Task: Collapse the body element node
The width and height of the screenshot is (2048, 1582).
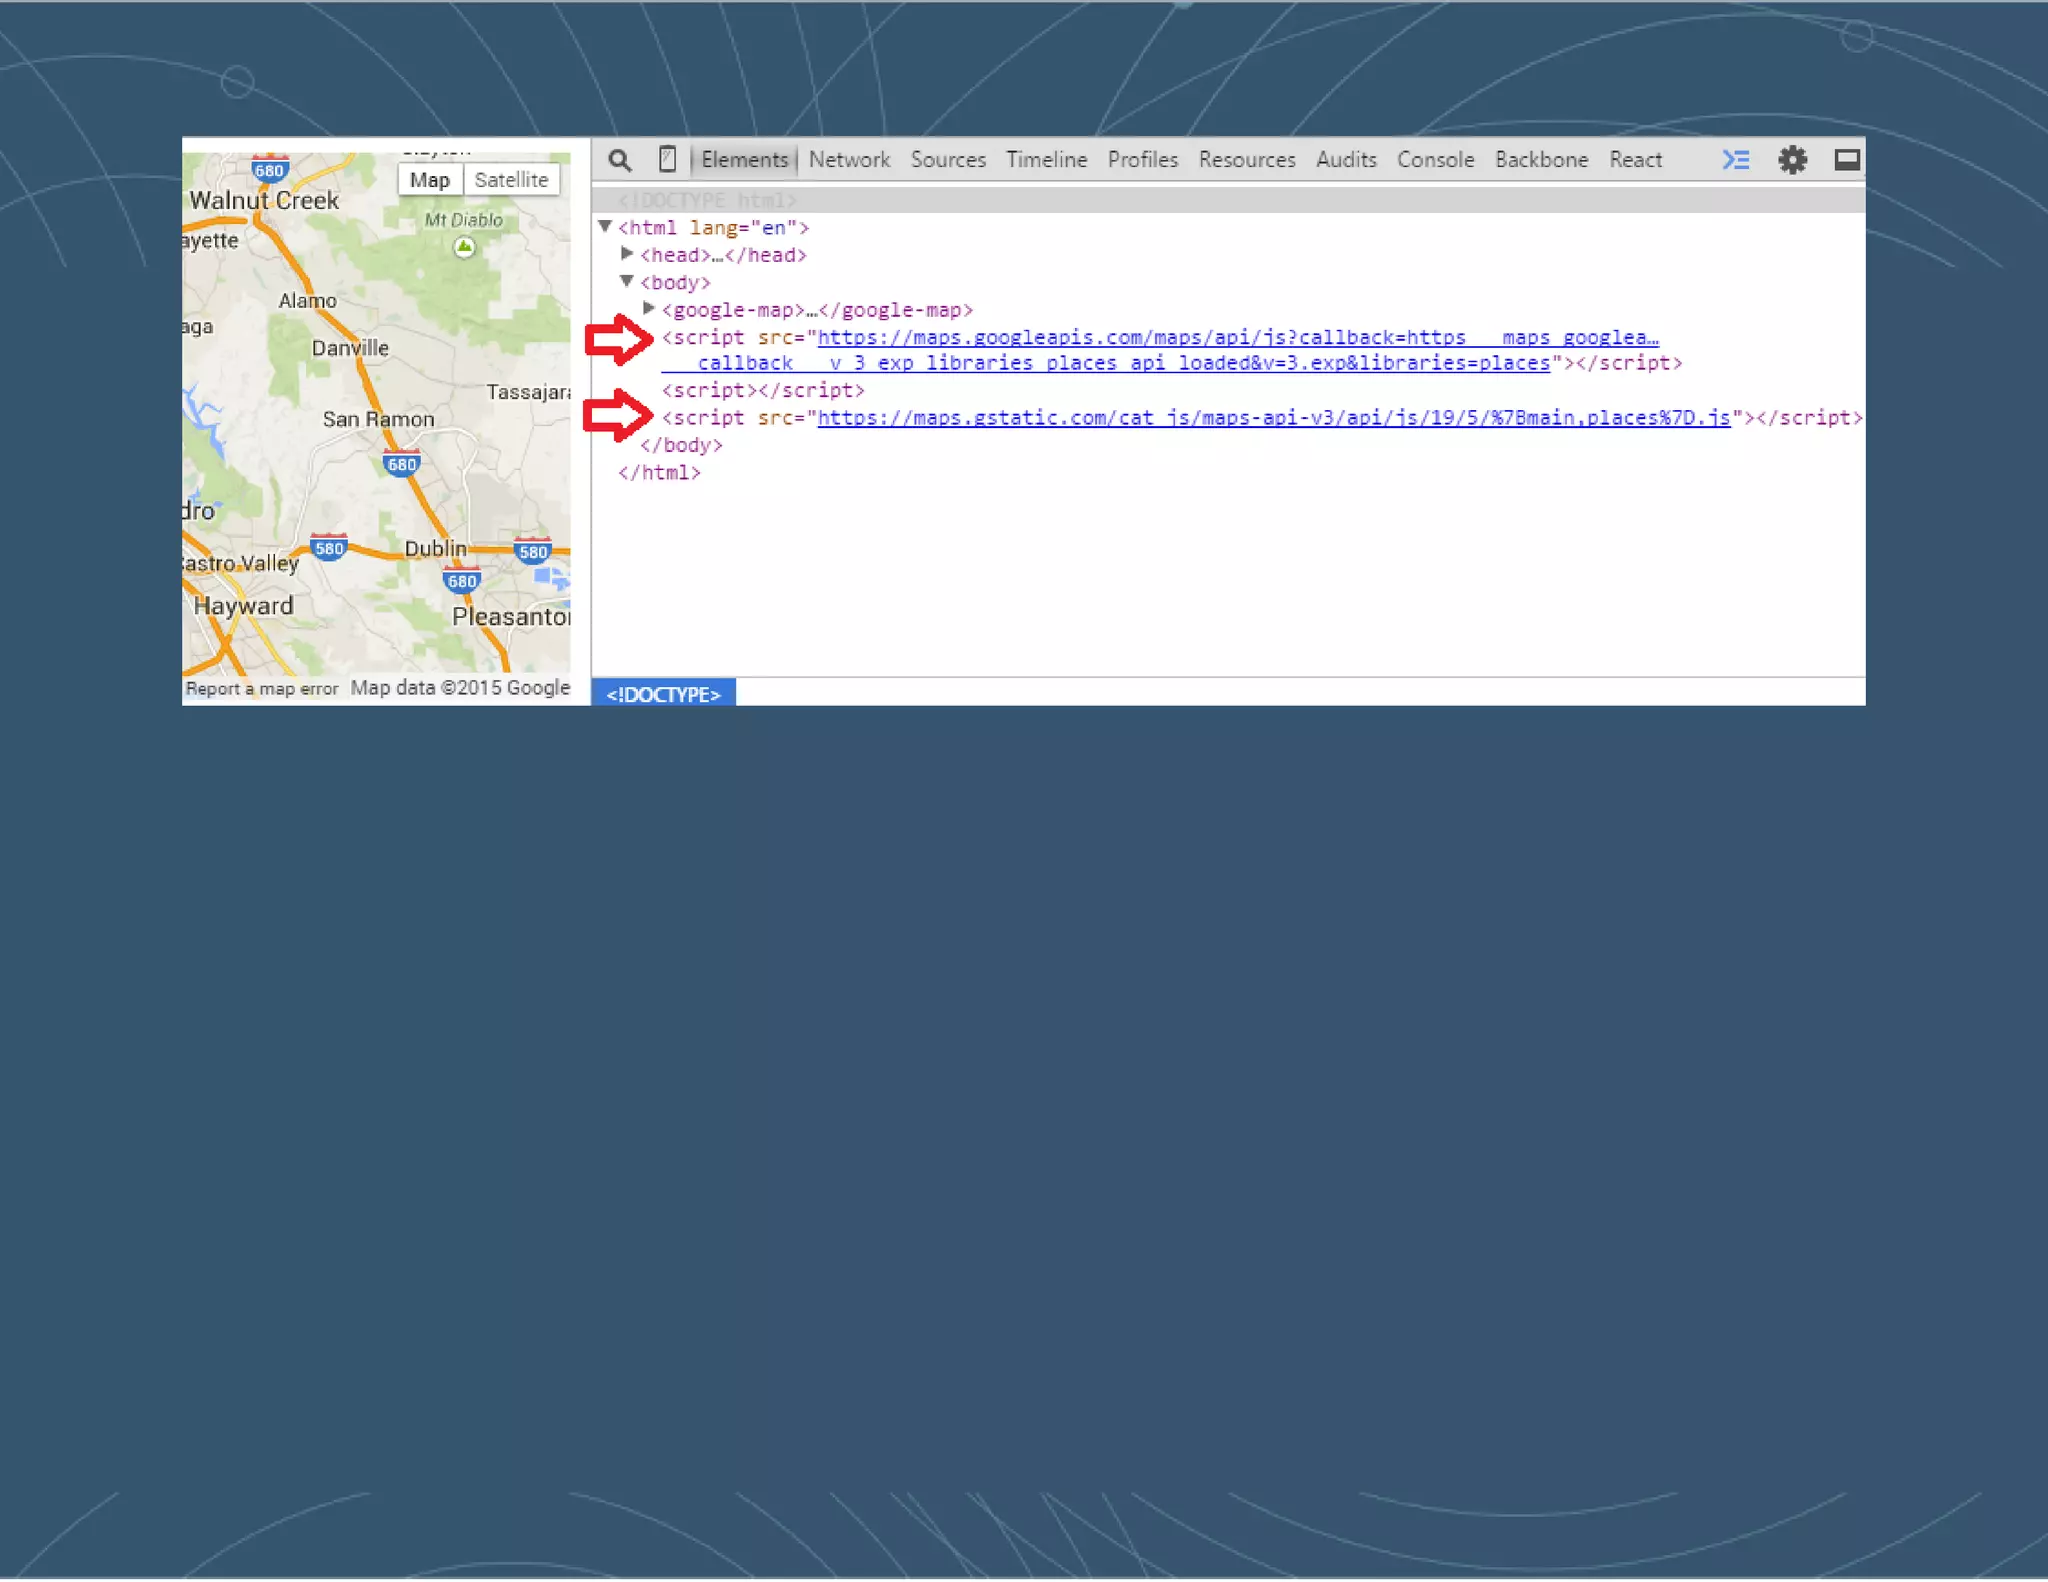Action: tap(627, 281)
